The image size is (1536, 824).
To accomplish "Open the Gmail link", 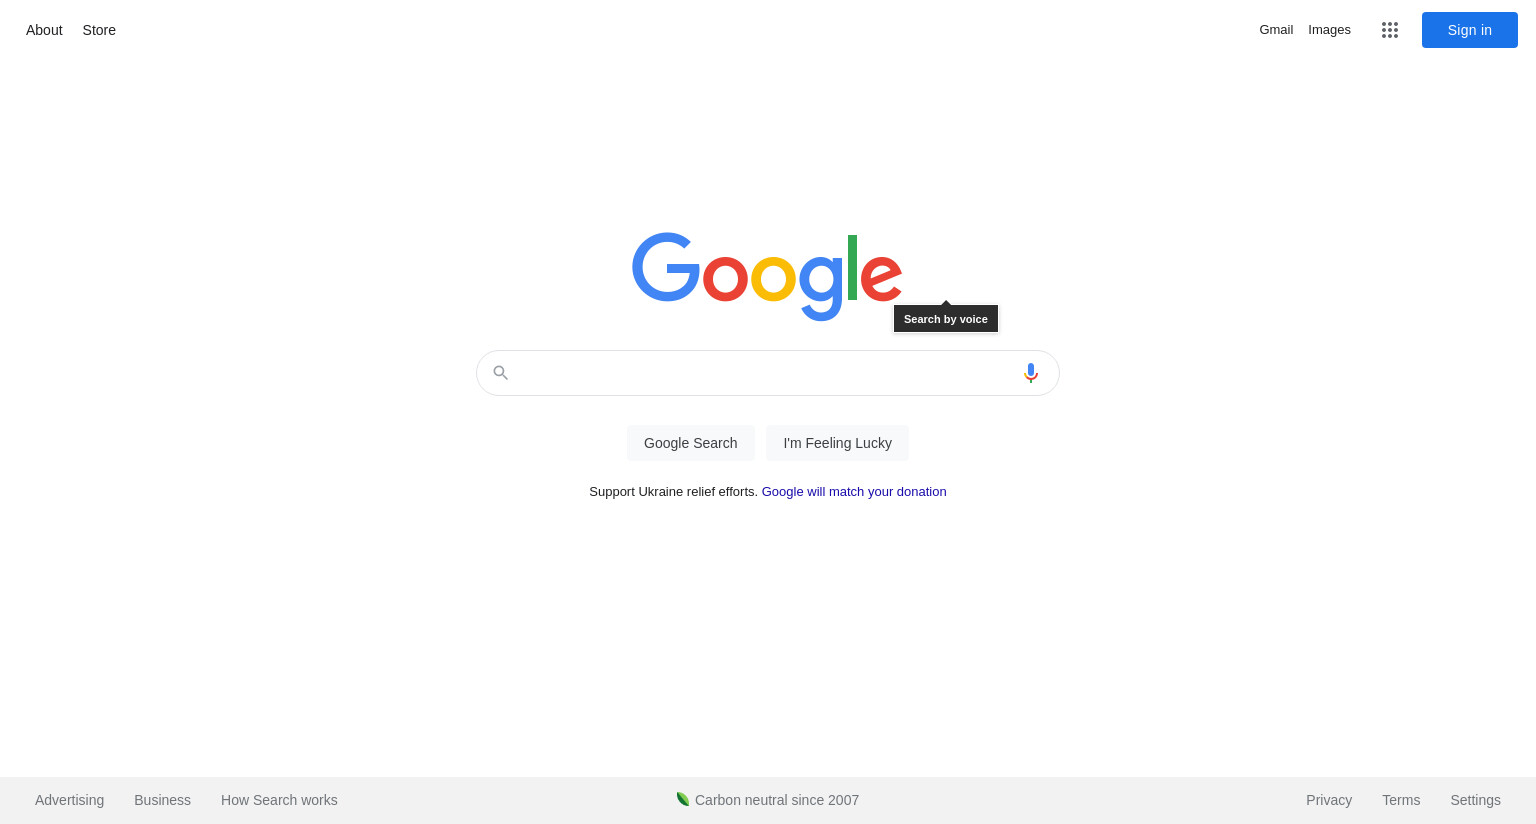I will (1276, 30).
